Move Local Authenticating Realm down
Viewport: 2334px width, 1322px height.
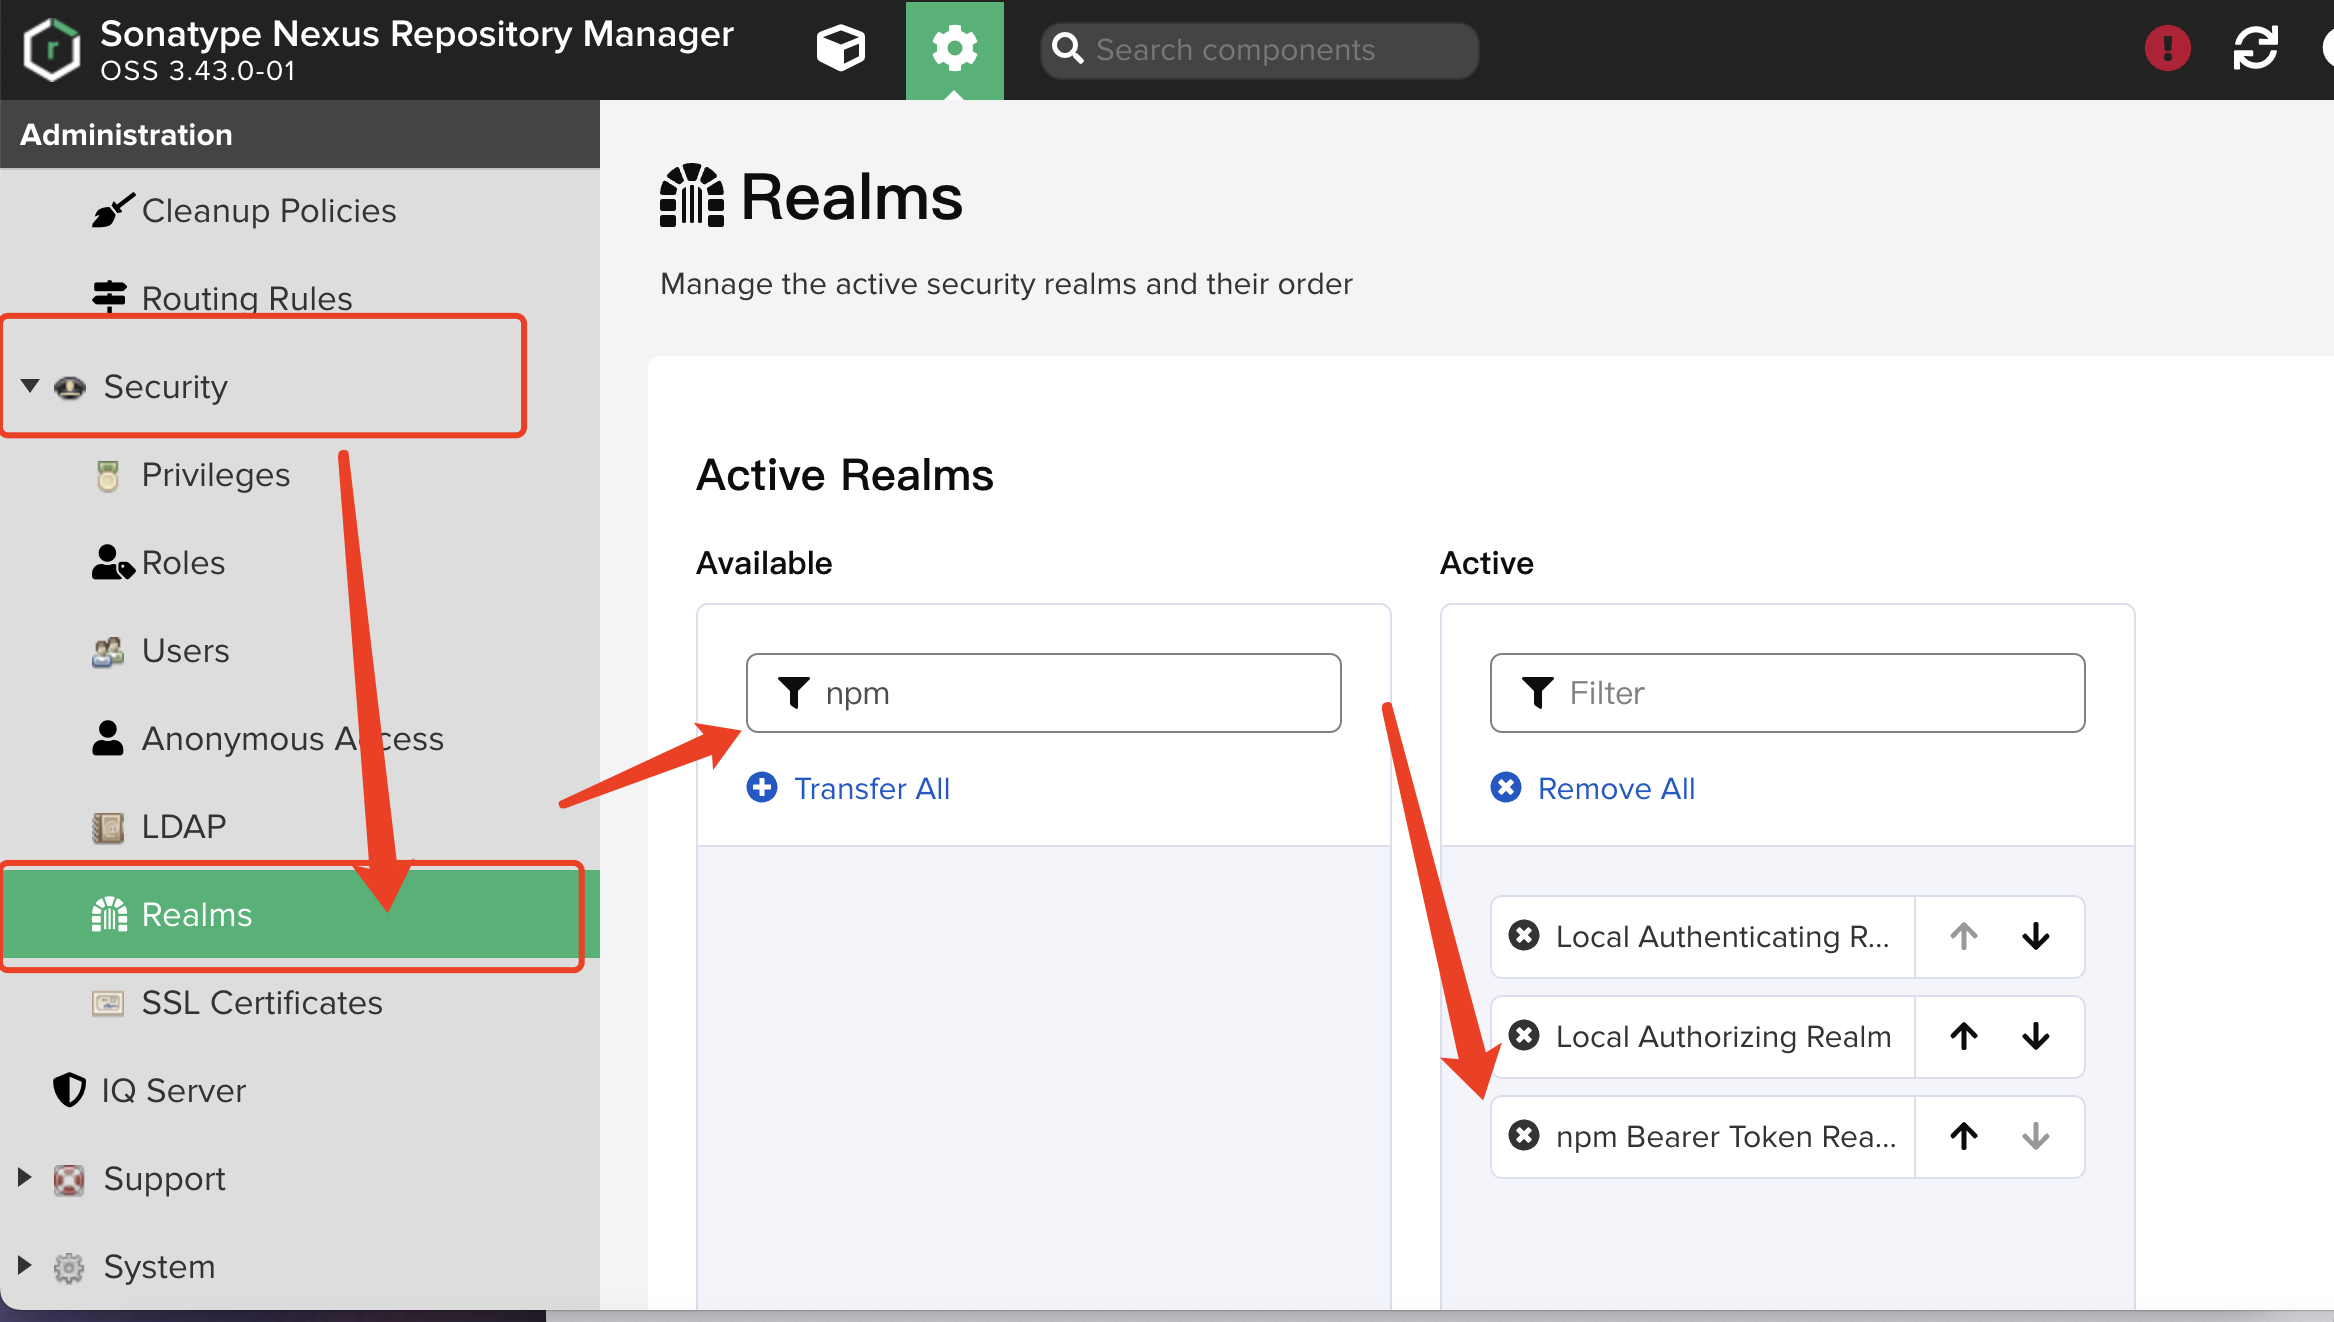click(x=2036, y=936)
